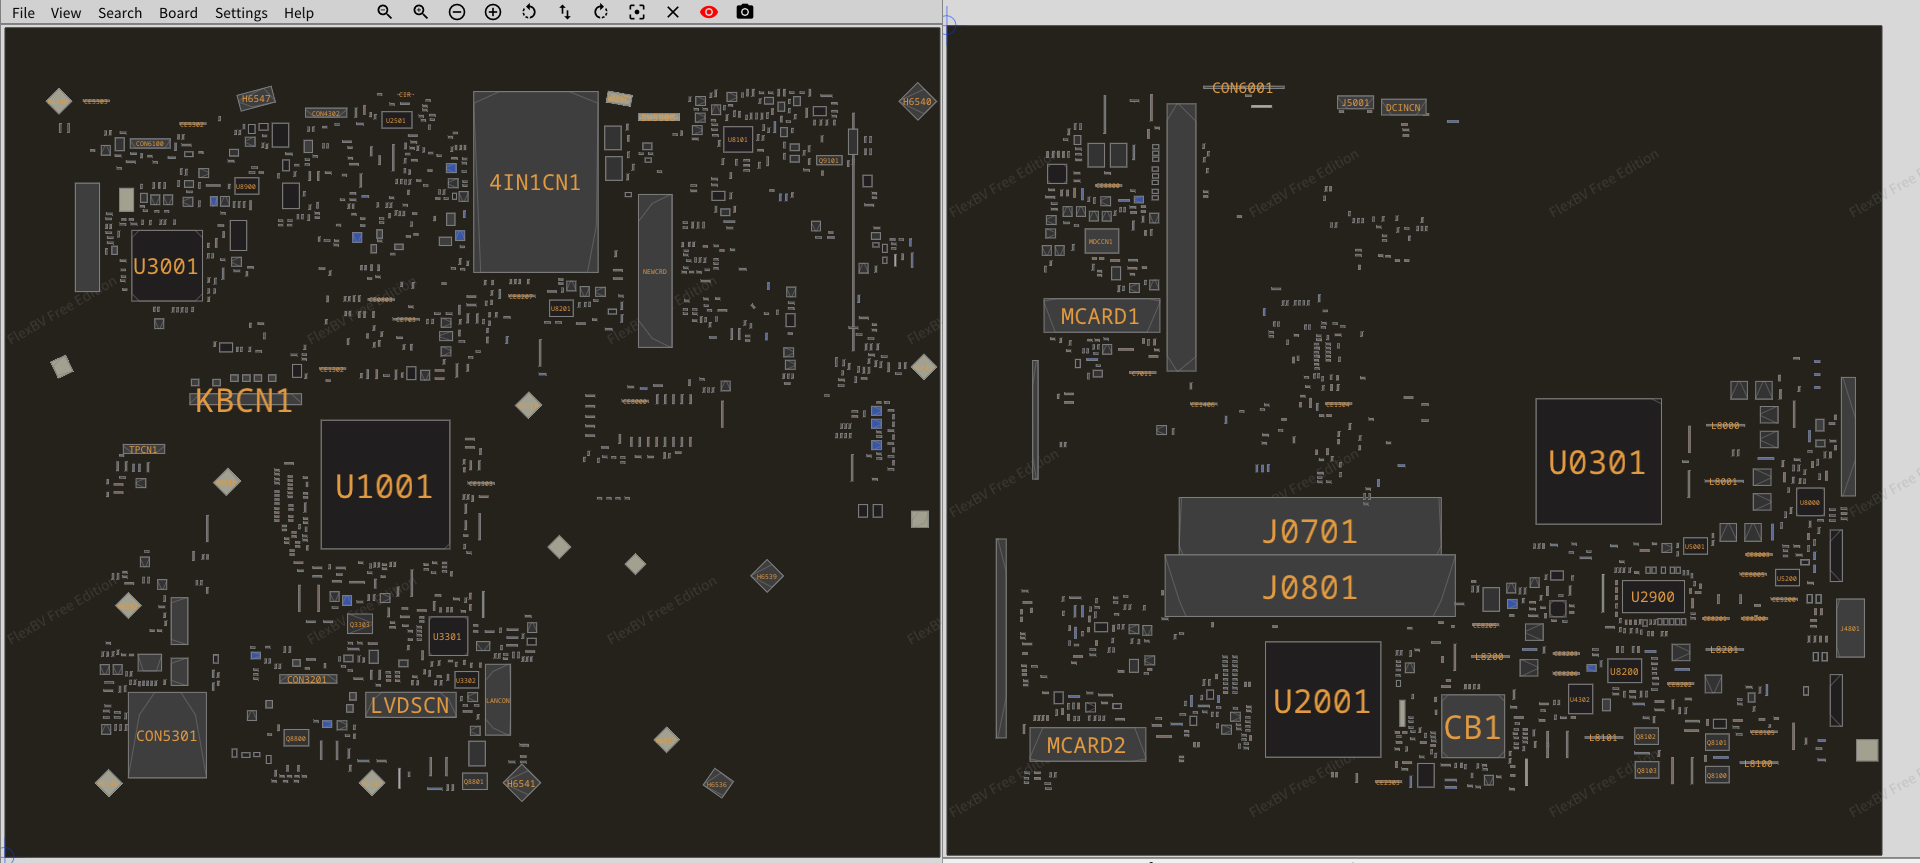The height and width of the screenshot is (863, 1920).
Task: Click the 4IN1CN1 connector component
Action: click(535, 182)
